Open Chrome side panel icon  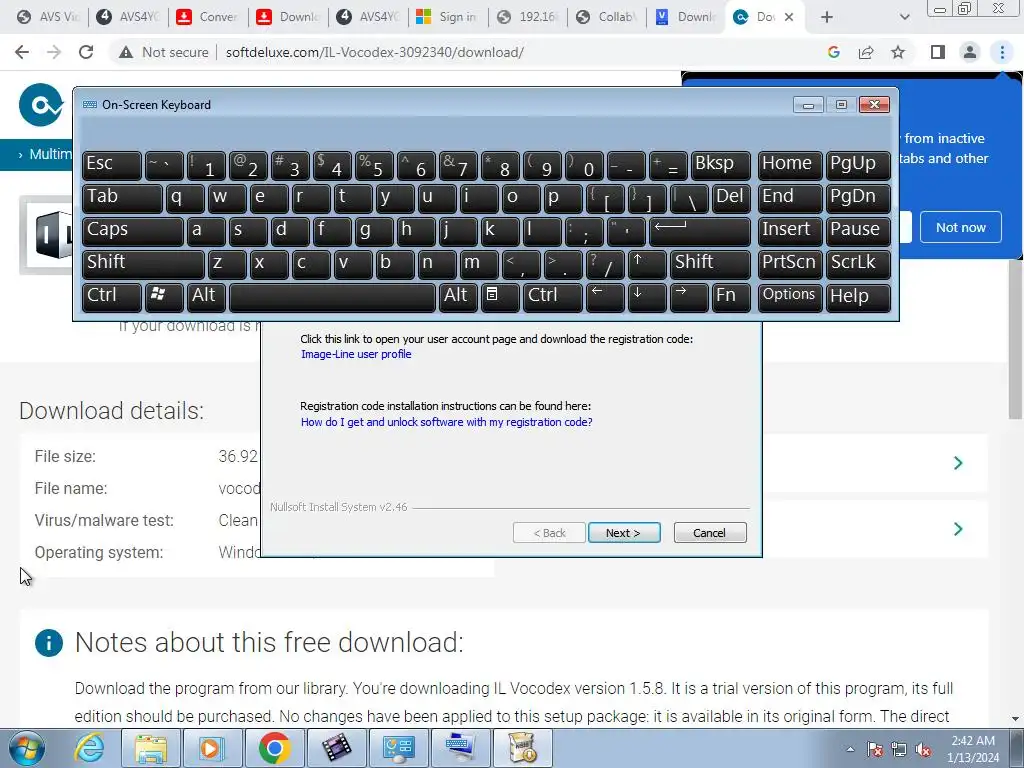pyautogui.click(x=938, y=52)
